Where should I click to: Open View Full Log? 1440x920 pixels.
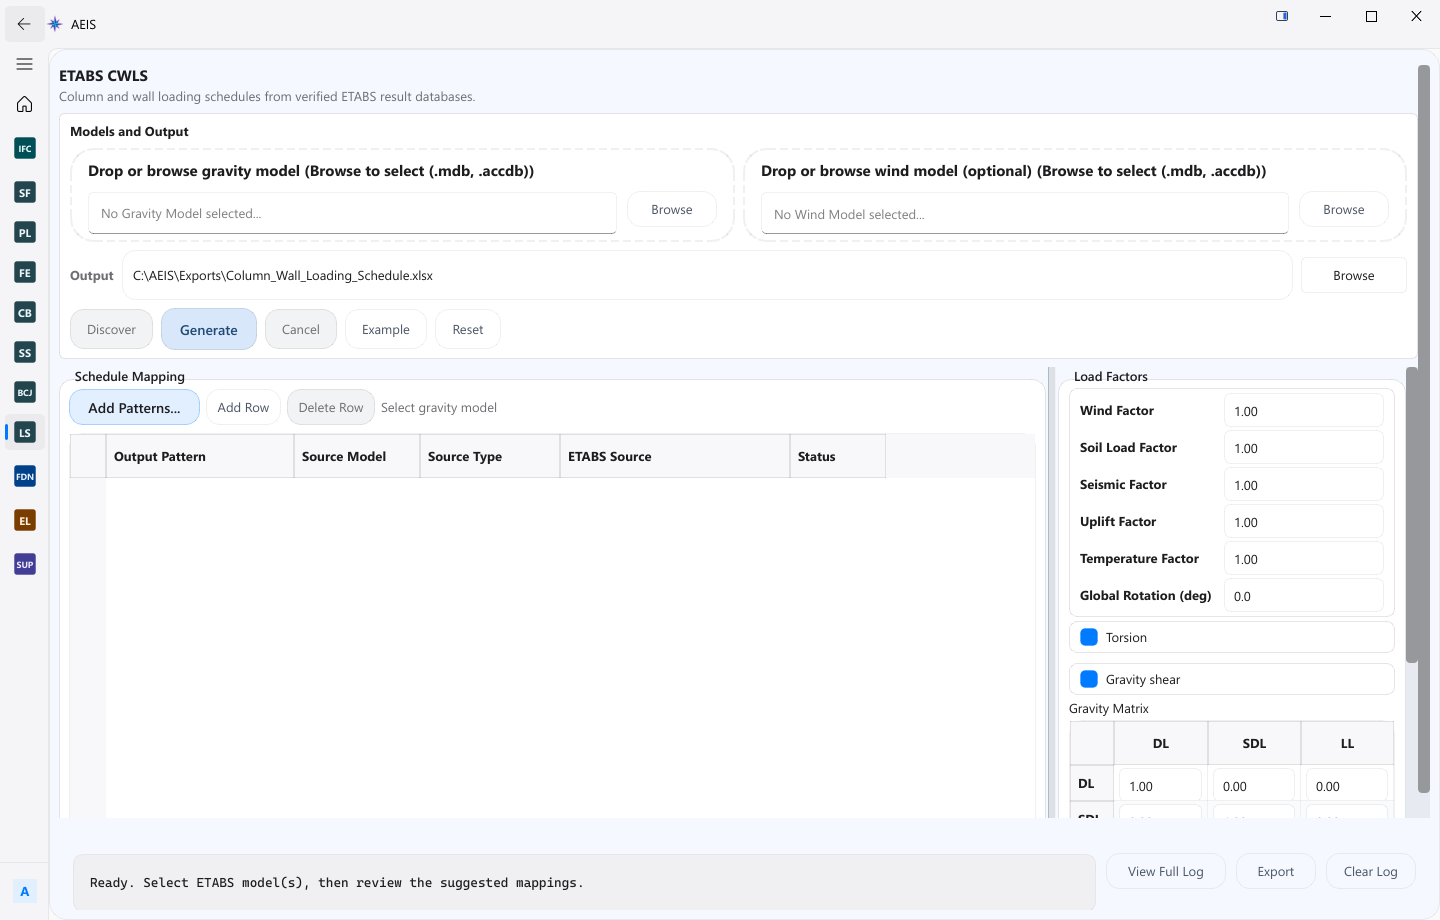(x=1166, y=871)
